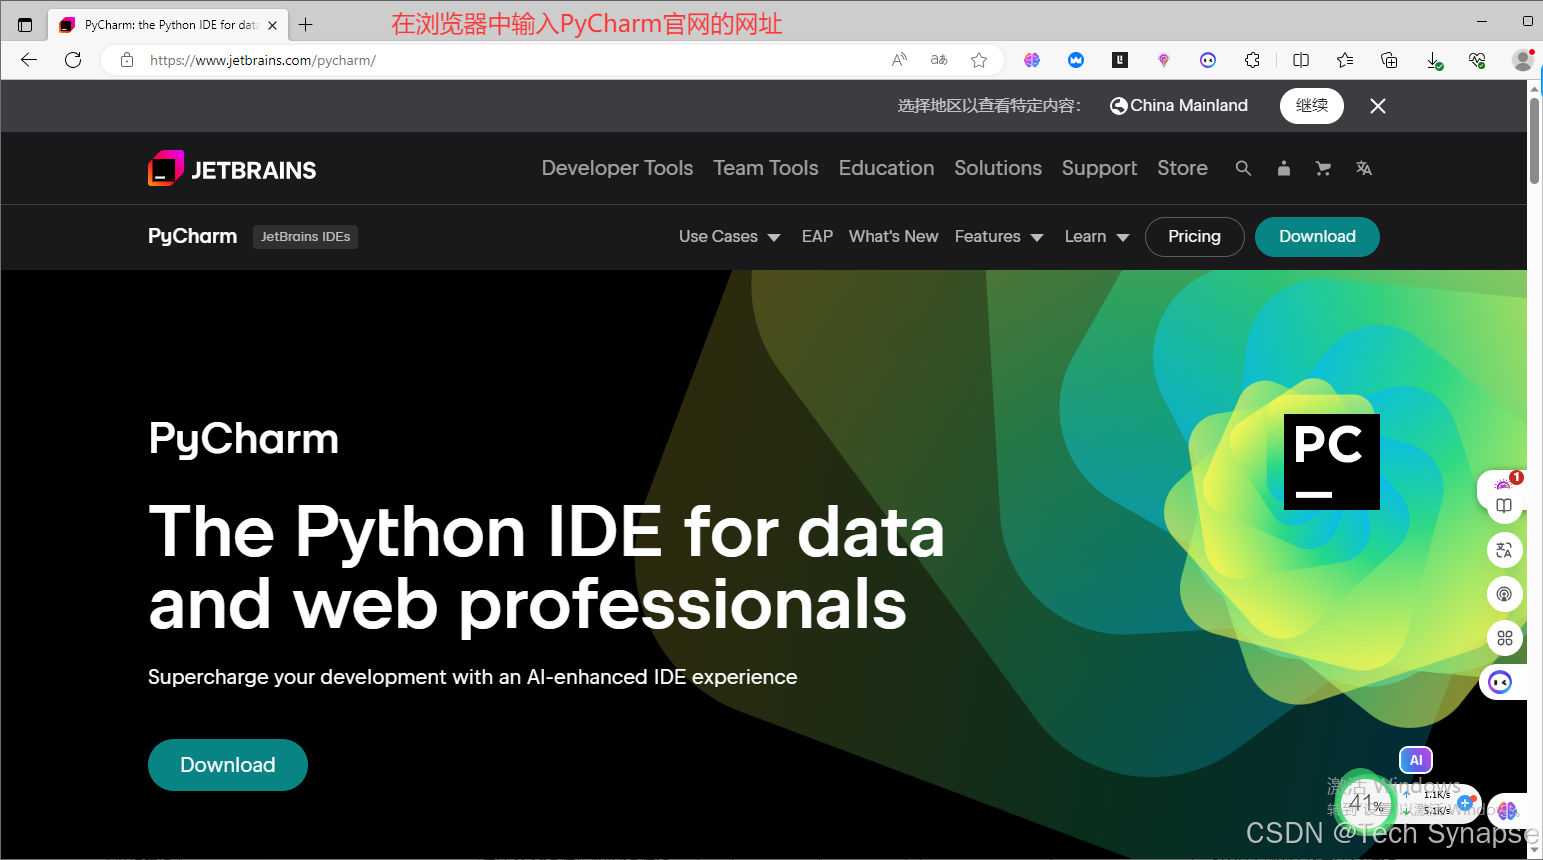Open the floating translate sidebar icon

(x=1504, y=550)
